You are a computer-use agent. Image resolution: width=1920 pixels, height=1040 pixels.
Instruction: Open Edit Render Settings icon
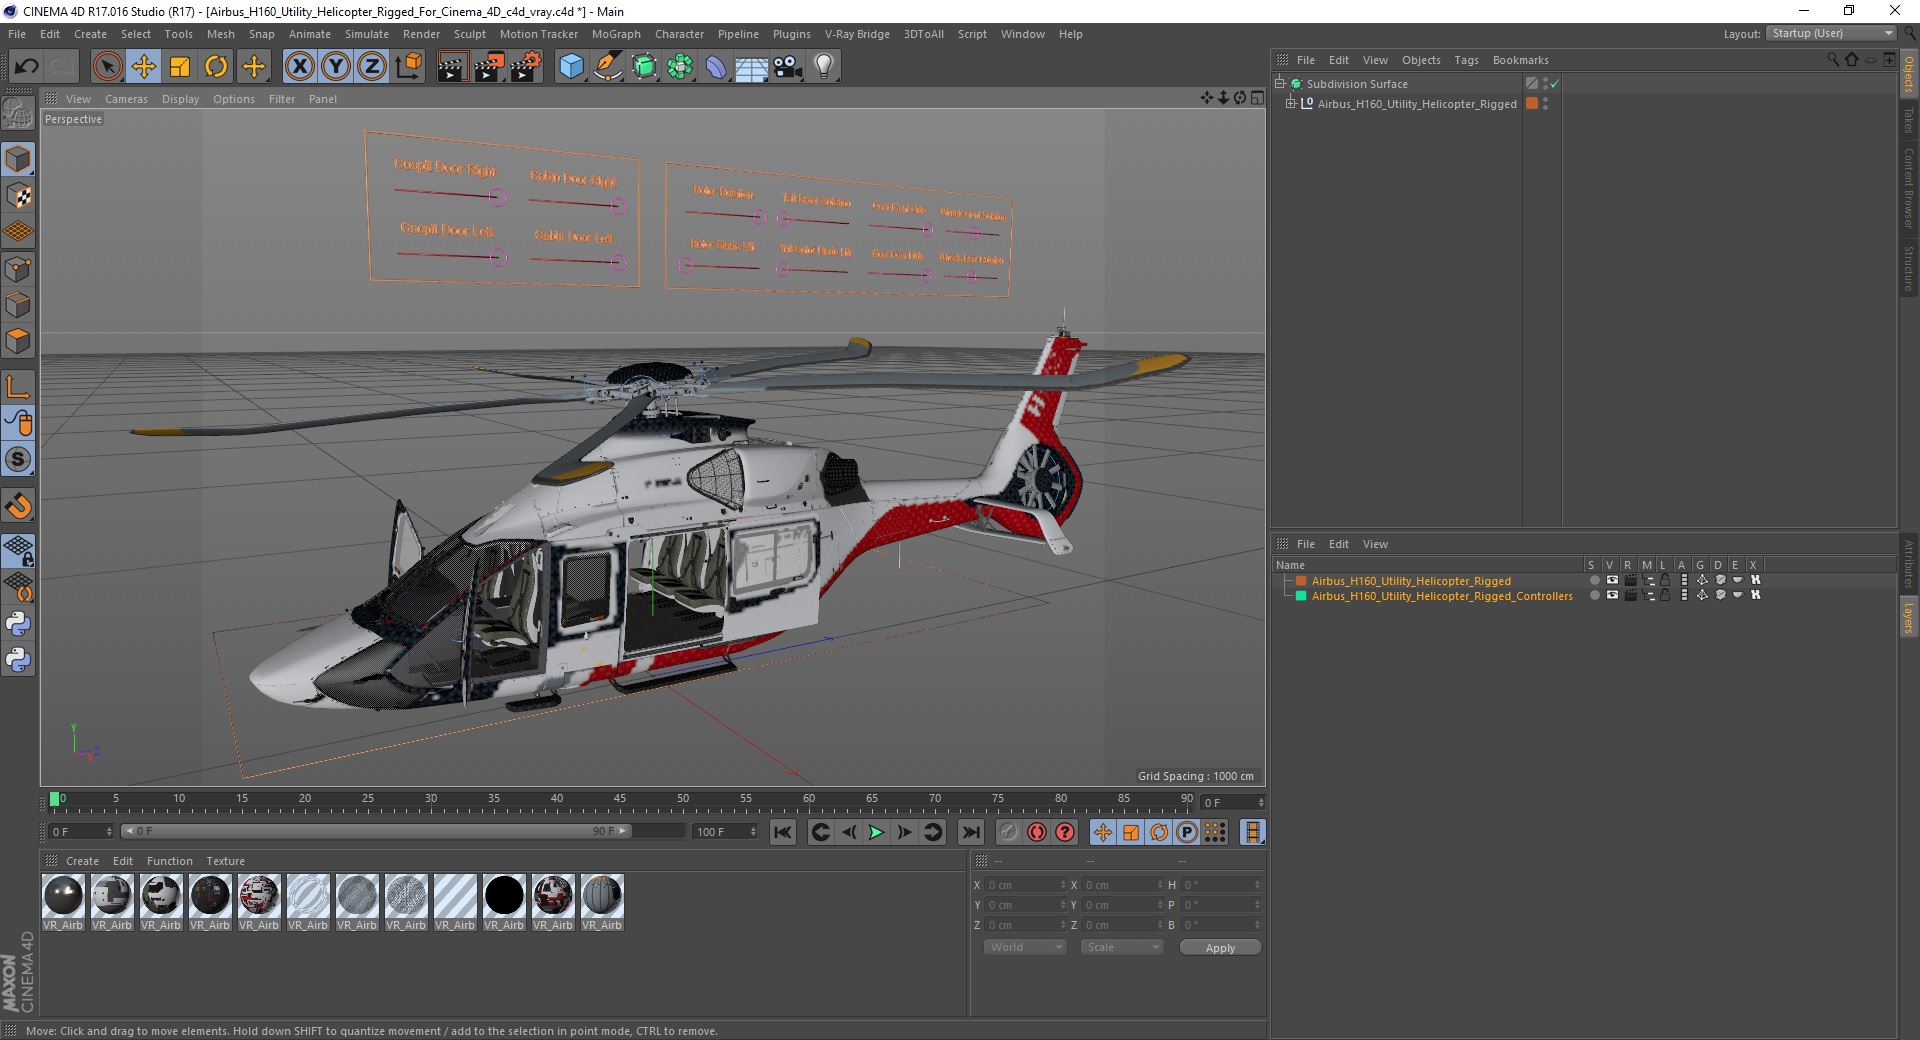pyautogui.click(x=525, y=67)
